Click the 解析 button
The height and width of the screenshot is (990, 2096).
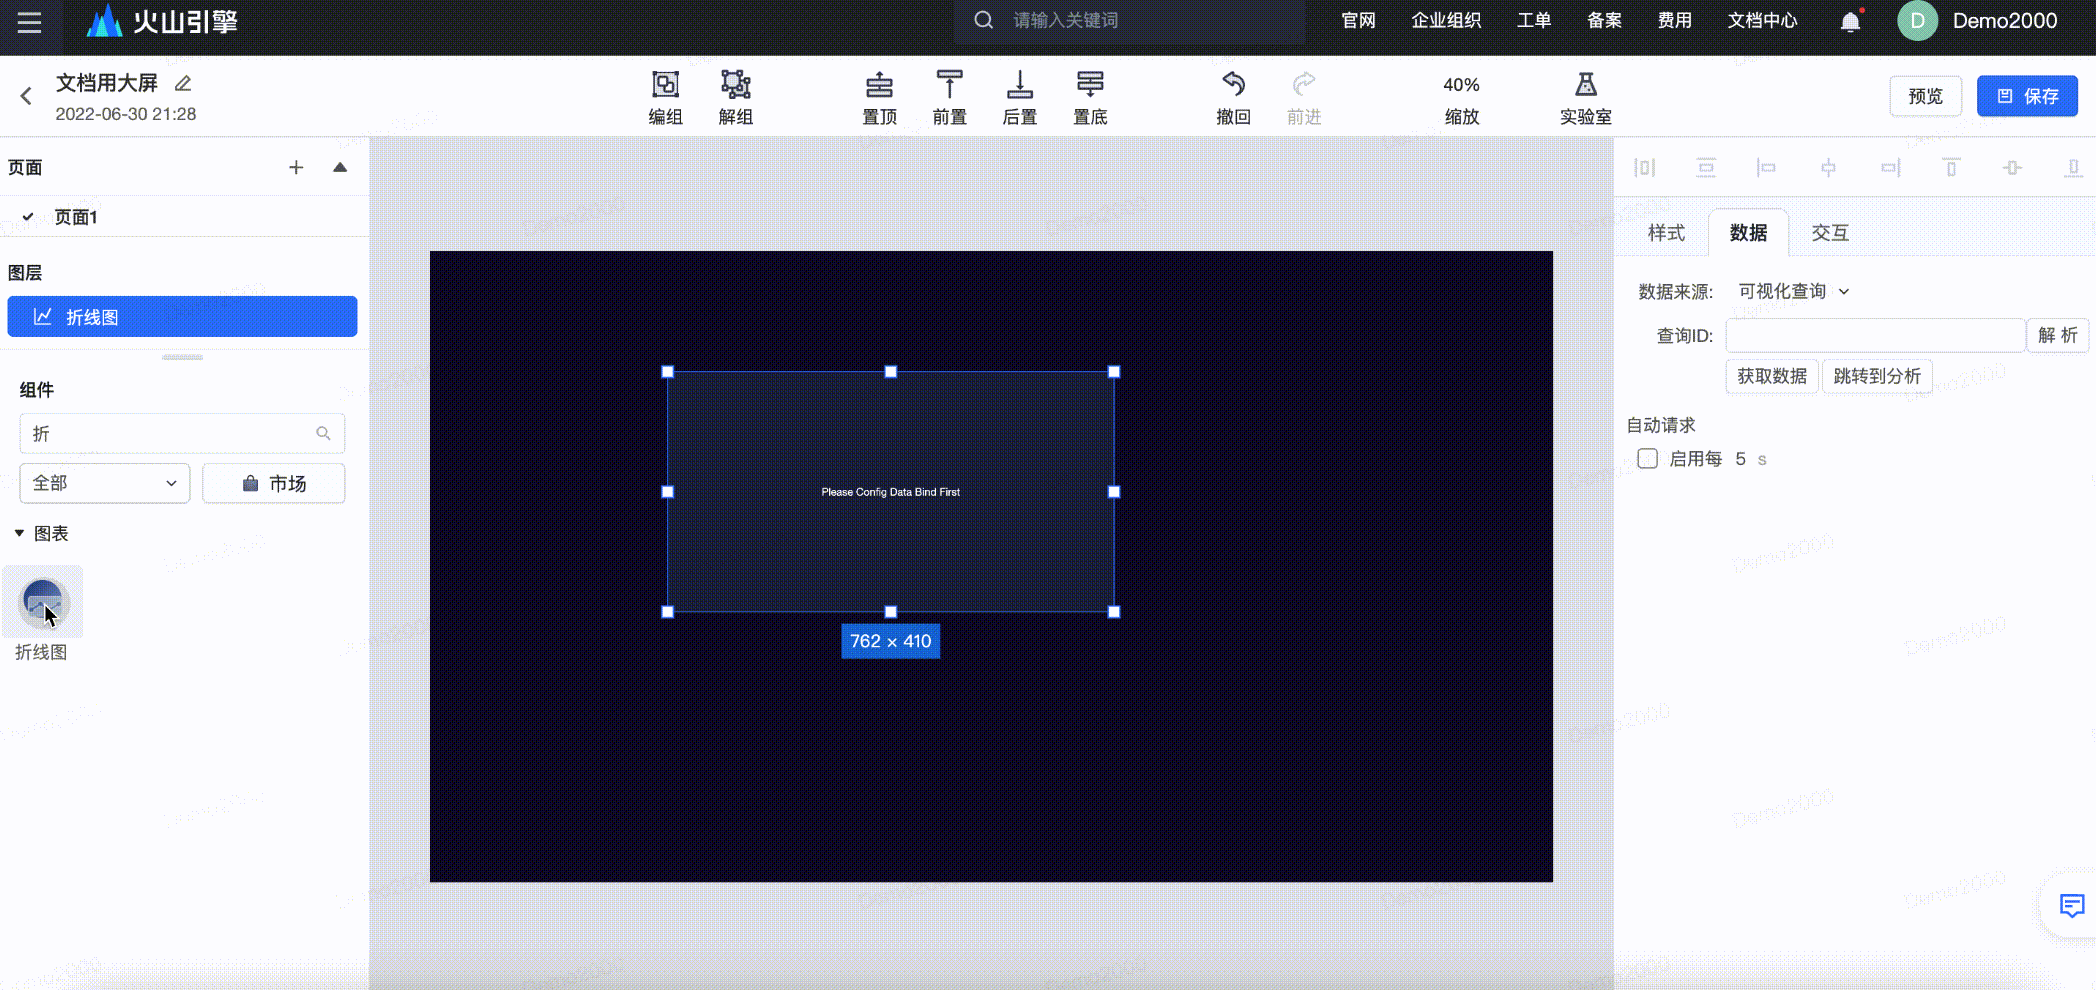(2057, 335)
